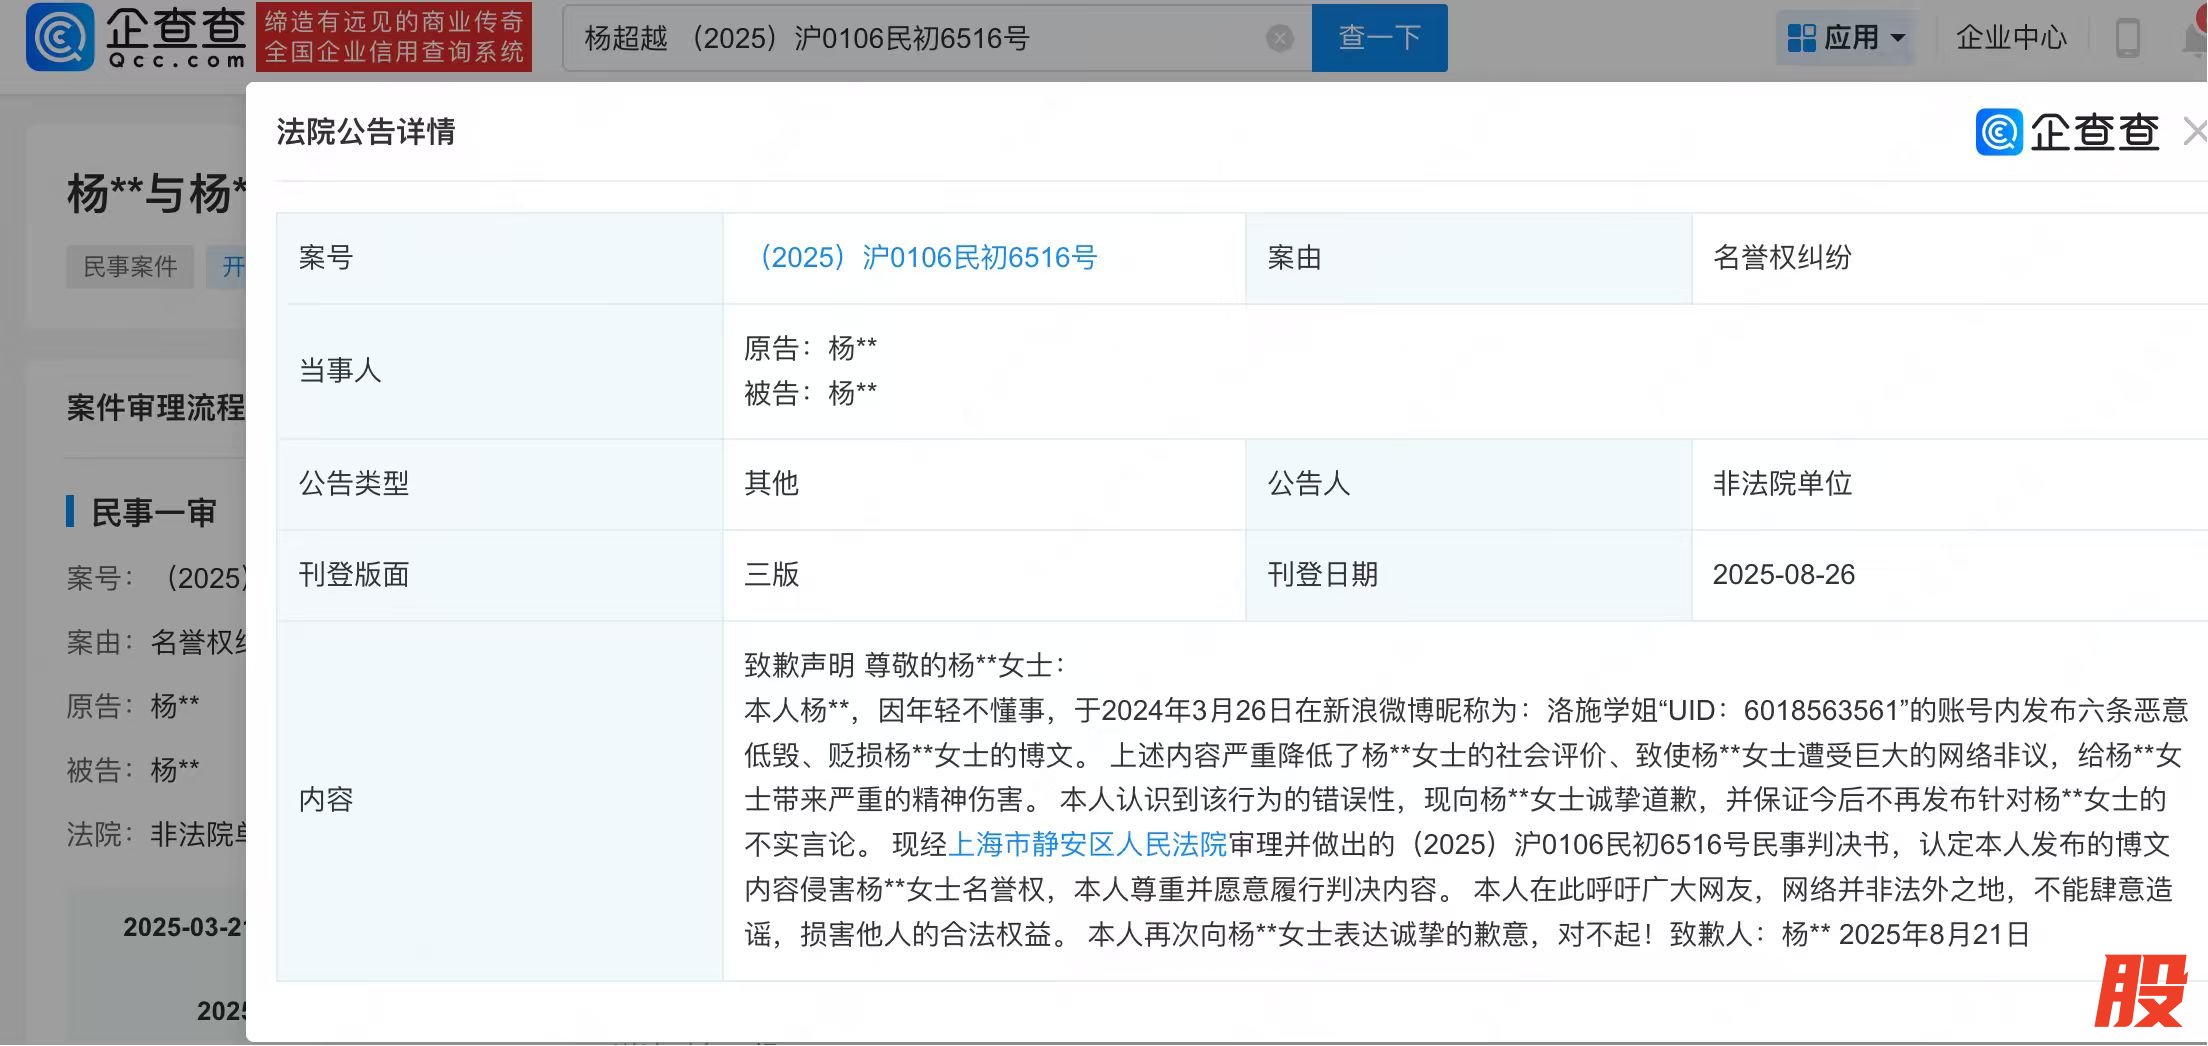Click the red 股 icon at the bottom right
This screenshot has height=1046, width=2208.
tap(2141, 992)
